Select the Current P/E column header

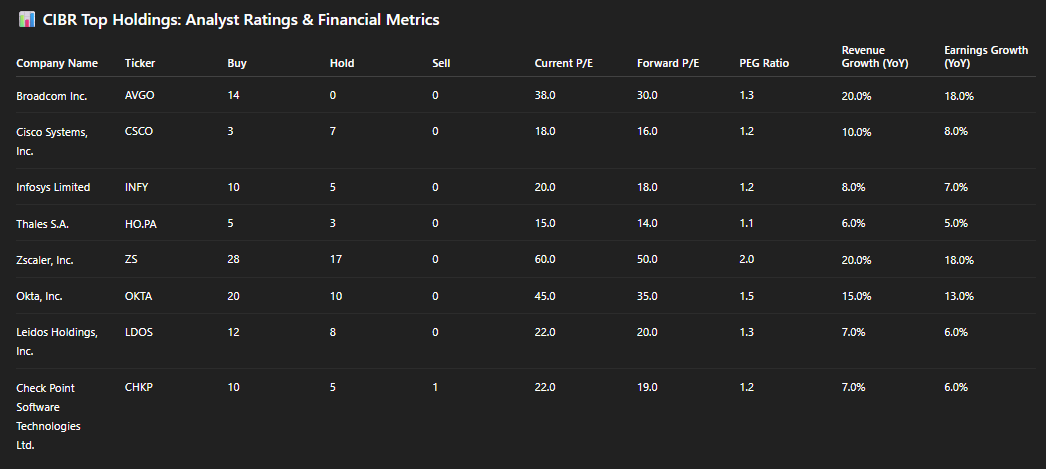pos(564,63)
